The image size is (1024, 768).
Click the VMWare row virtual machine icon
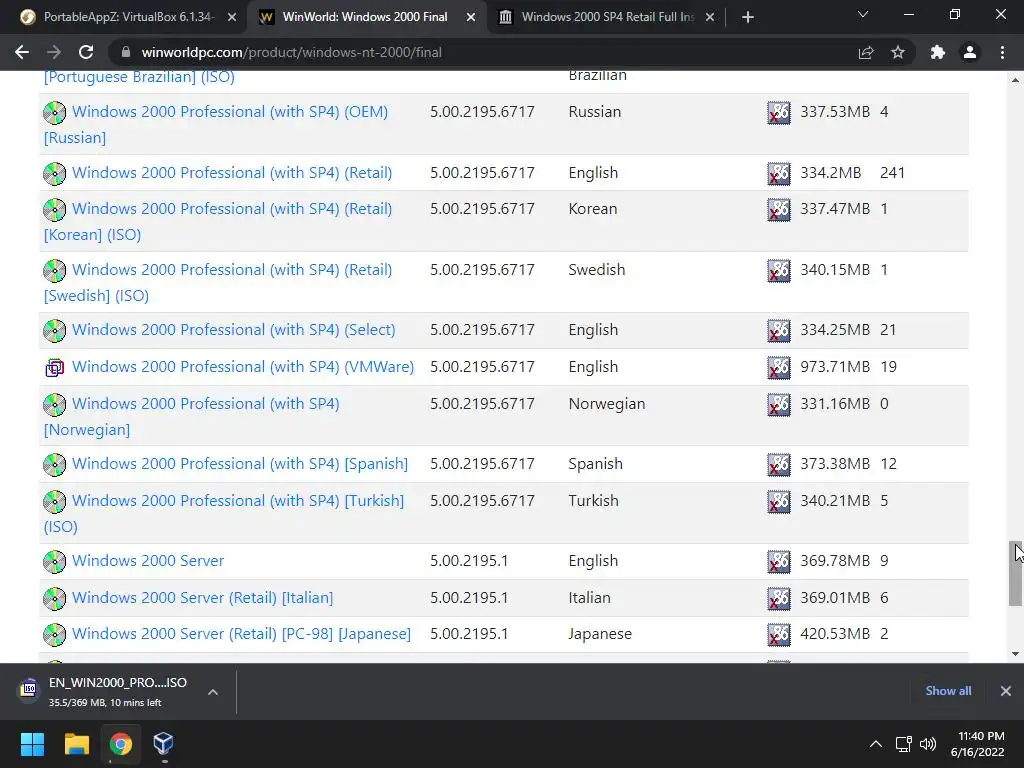(x=55, y=368)
